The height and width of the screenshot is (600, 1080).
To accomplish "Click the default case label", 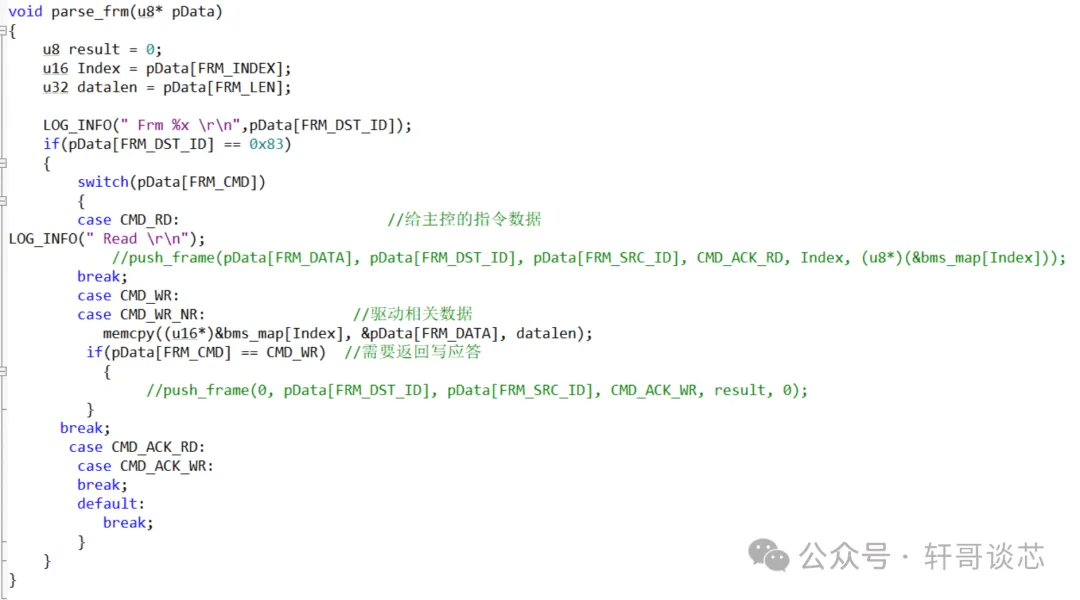I will click(110, 504).
